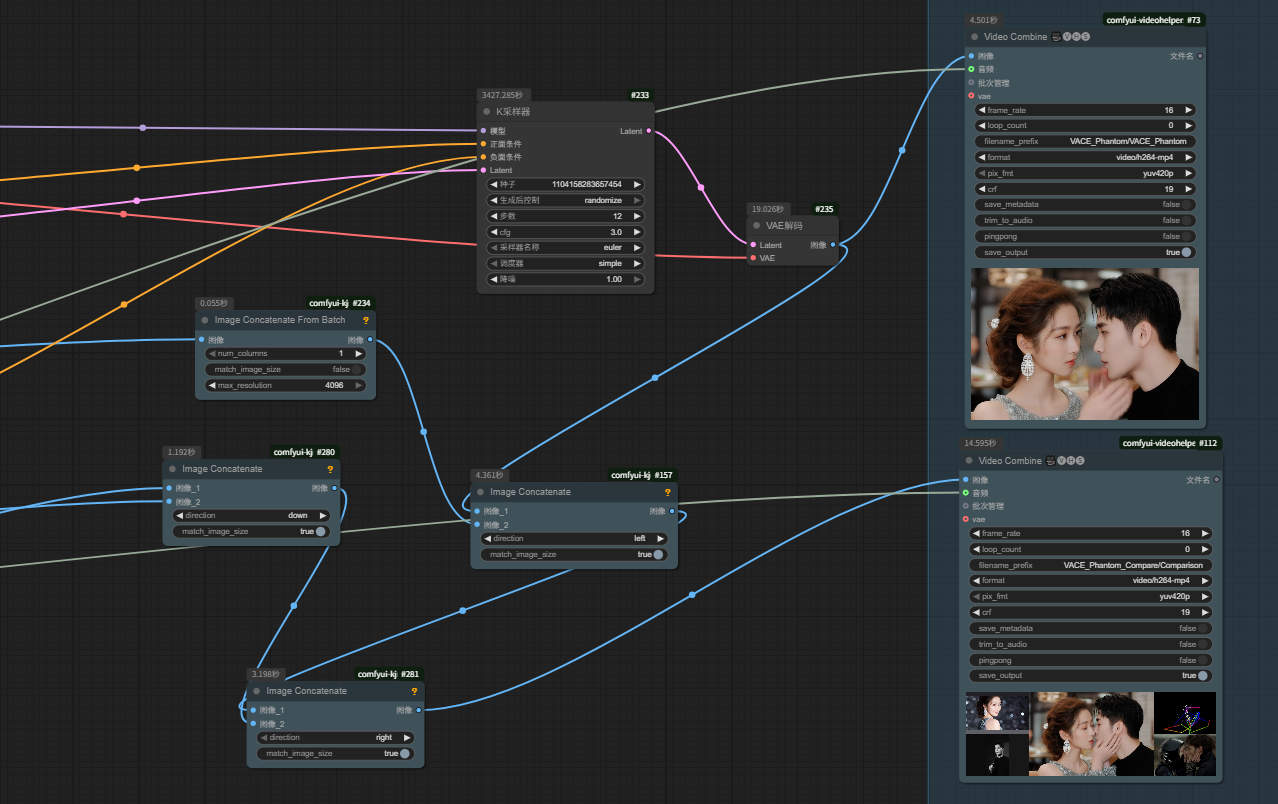The height and width of the screenshot is (804, 1278).
Task: Click the 正面条件 input port of K采样器
Action: click(483, 144)
